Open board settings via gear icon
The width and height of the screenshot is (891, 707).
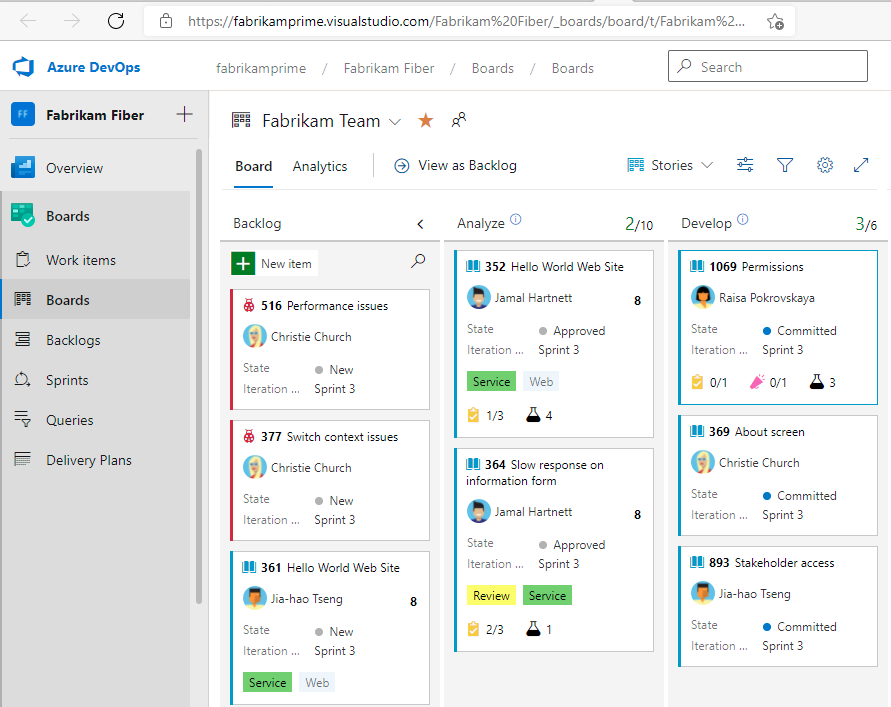tap(824, 165)
